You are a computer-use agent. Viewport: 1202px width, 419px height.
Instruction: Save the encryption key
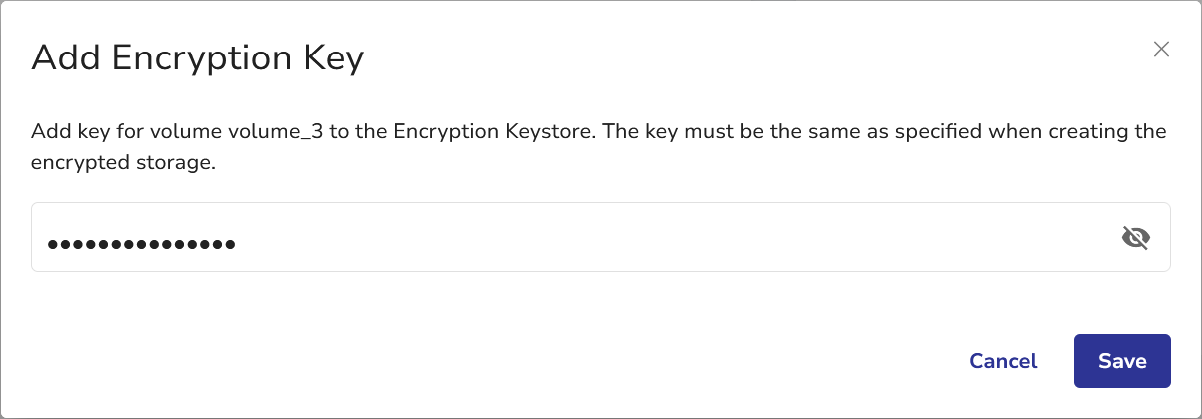pos(1121,361)
